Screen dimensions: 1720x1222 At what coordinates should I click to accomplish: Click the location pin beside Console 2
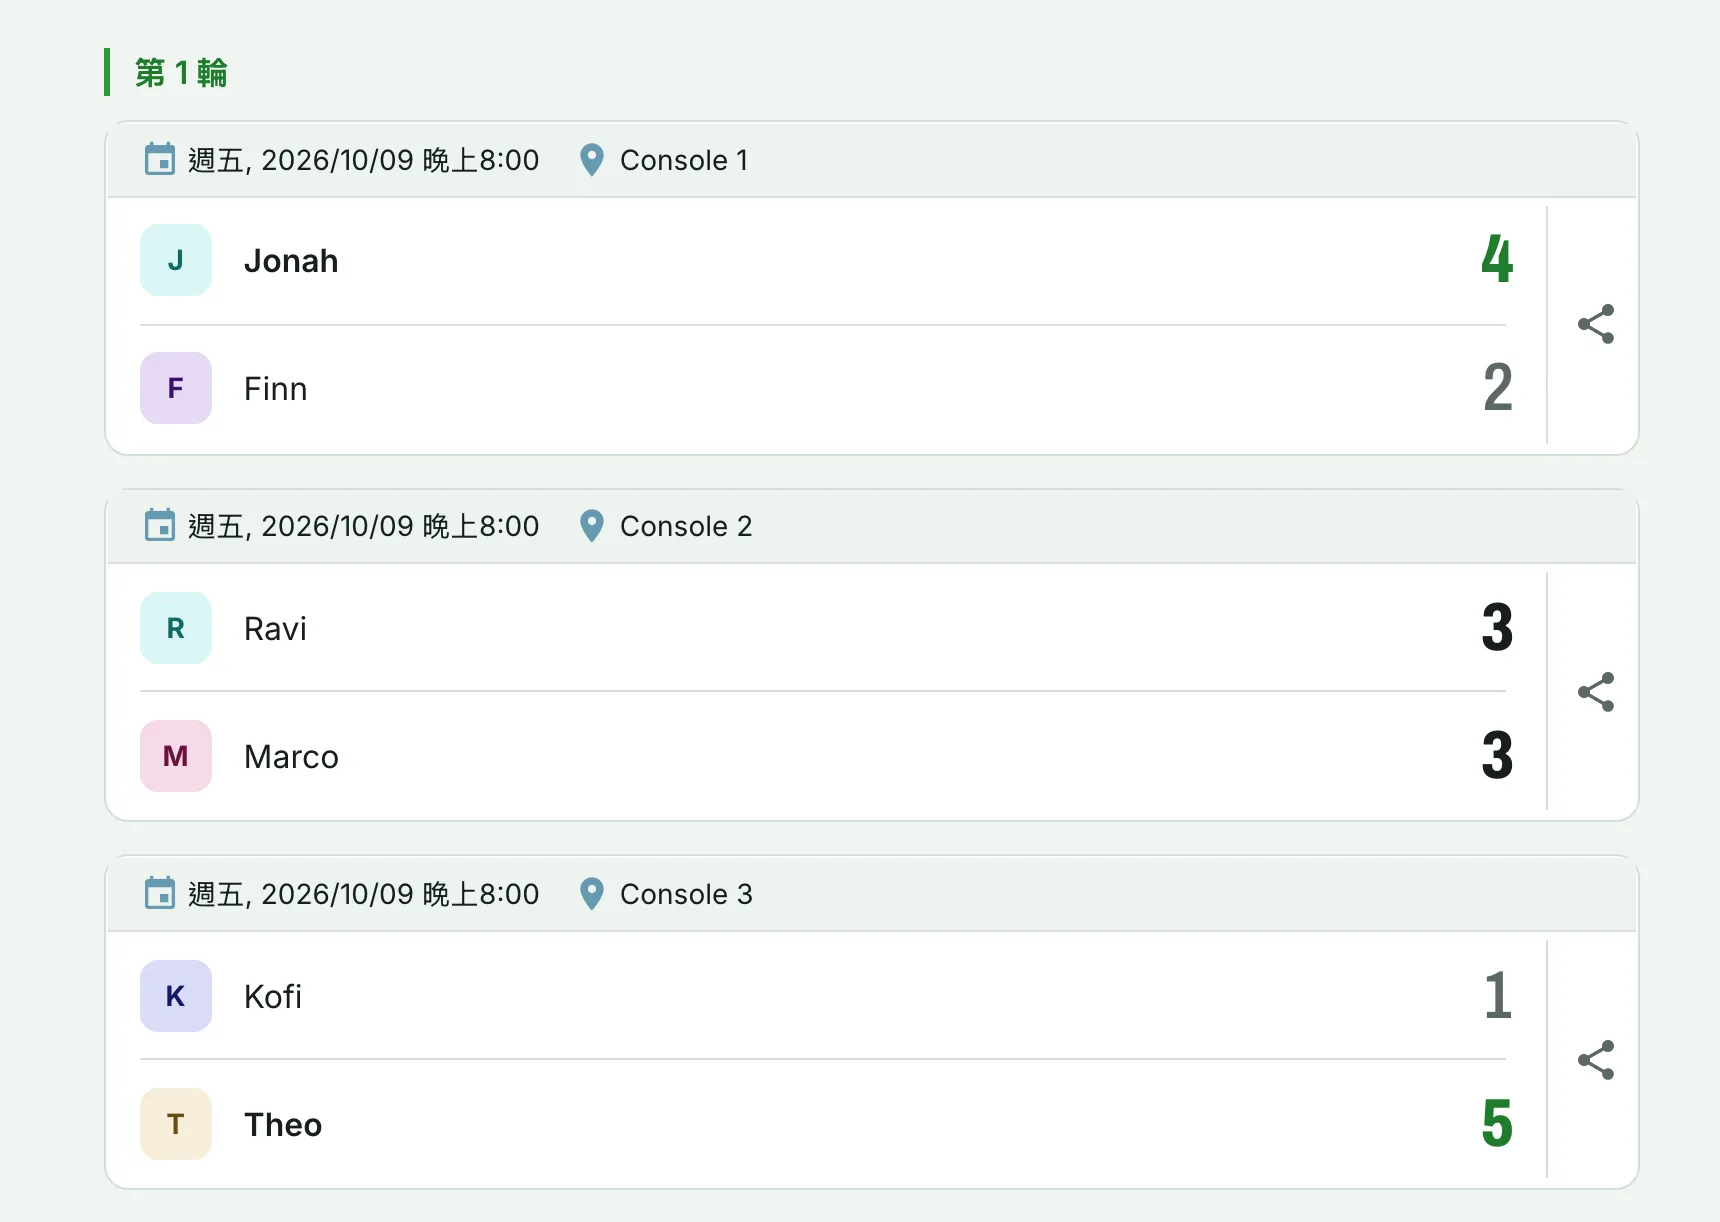592,526
